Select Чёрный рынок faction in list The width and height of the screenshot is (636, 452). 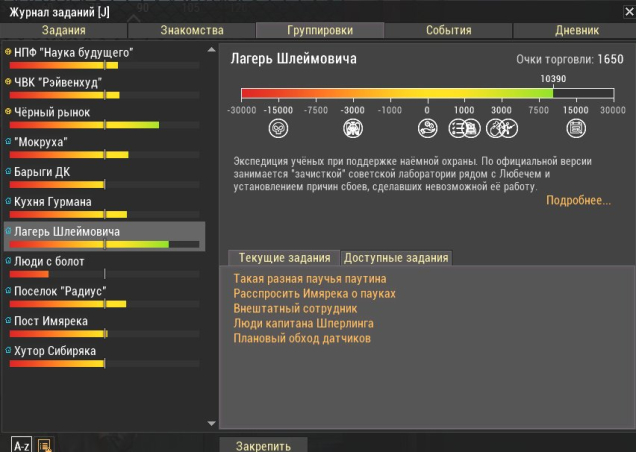[52, 112]
